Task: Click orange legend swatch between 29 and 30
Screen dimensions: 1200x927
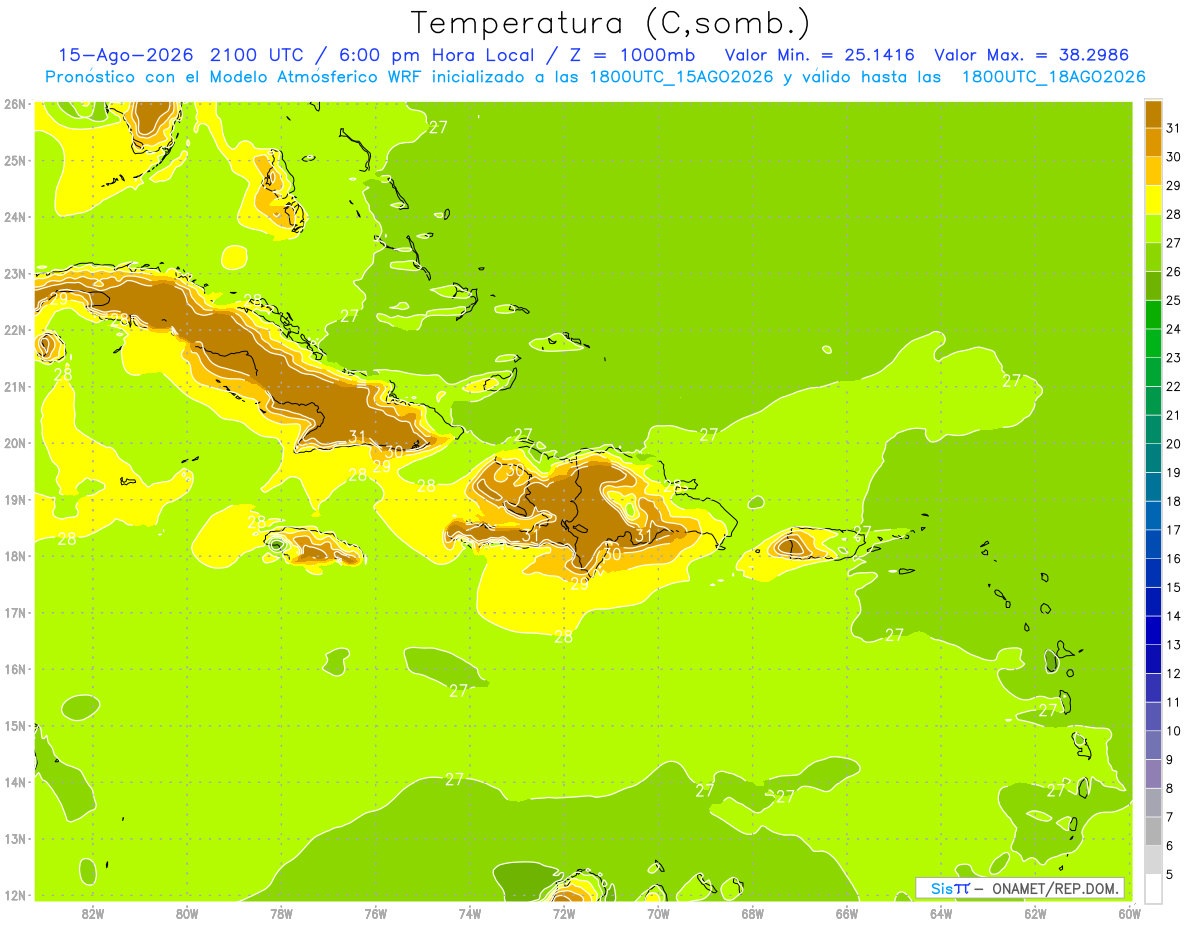Action: [x=1153, y=171]
